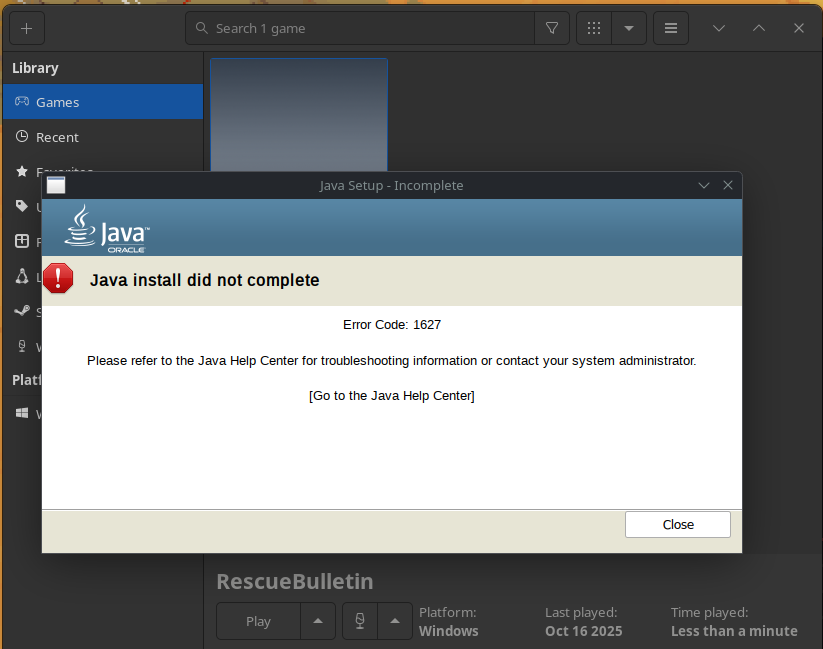Screen dimensions: 823x649
Task: Click the Linux penguin runner icon
Action: pyautogui.click(x=22, y=276)
